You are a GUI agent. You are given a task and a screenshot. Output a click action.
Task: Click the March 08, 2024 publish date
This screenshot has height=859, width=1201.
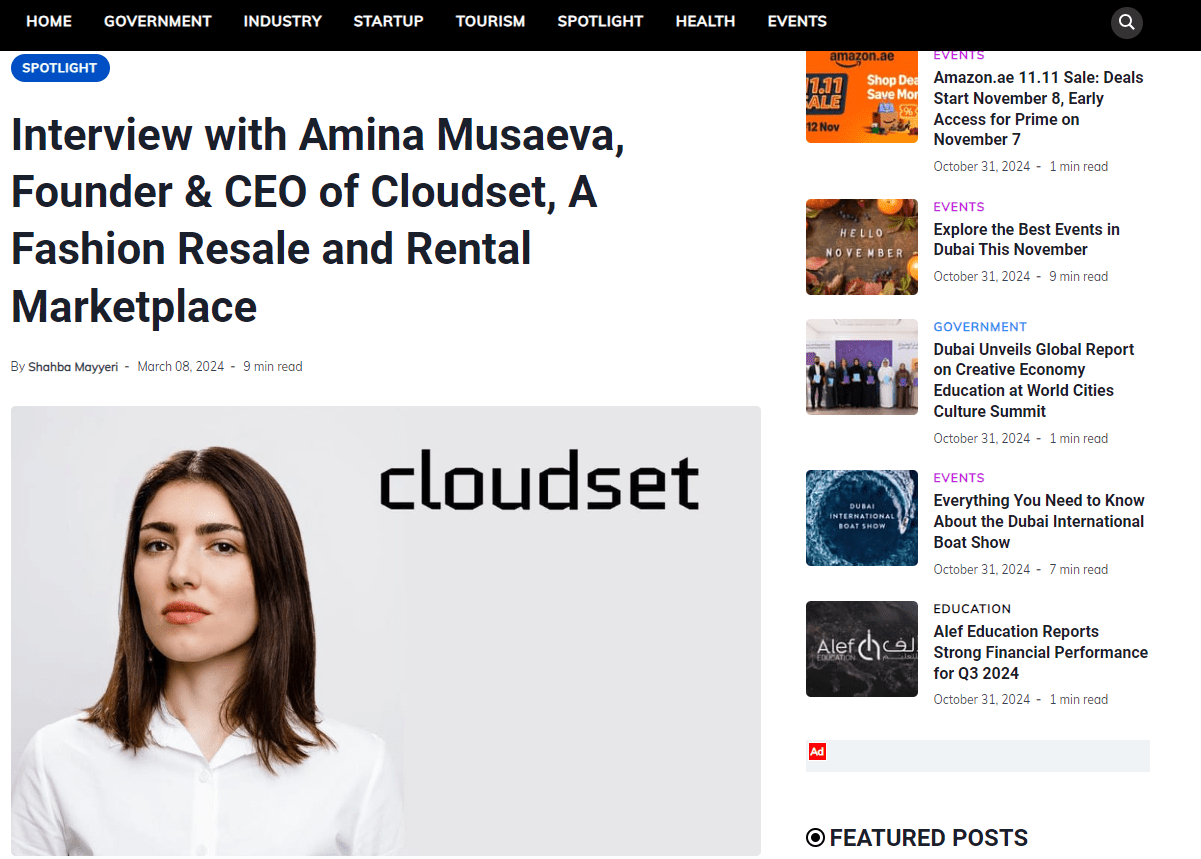181,367
